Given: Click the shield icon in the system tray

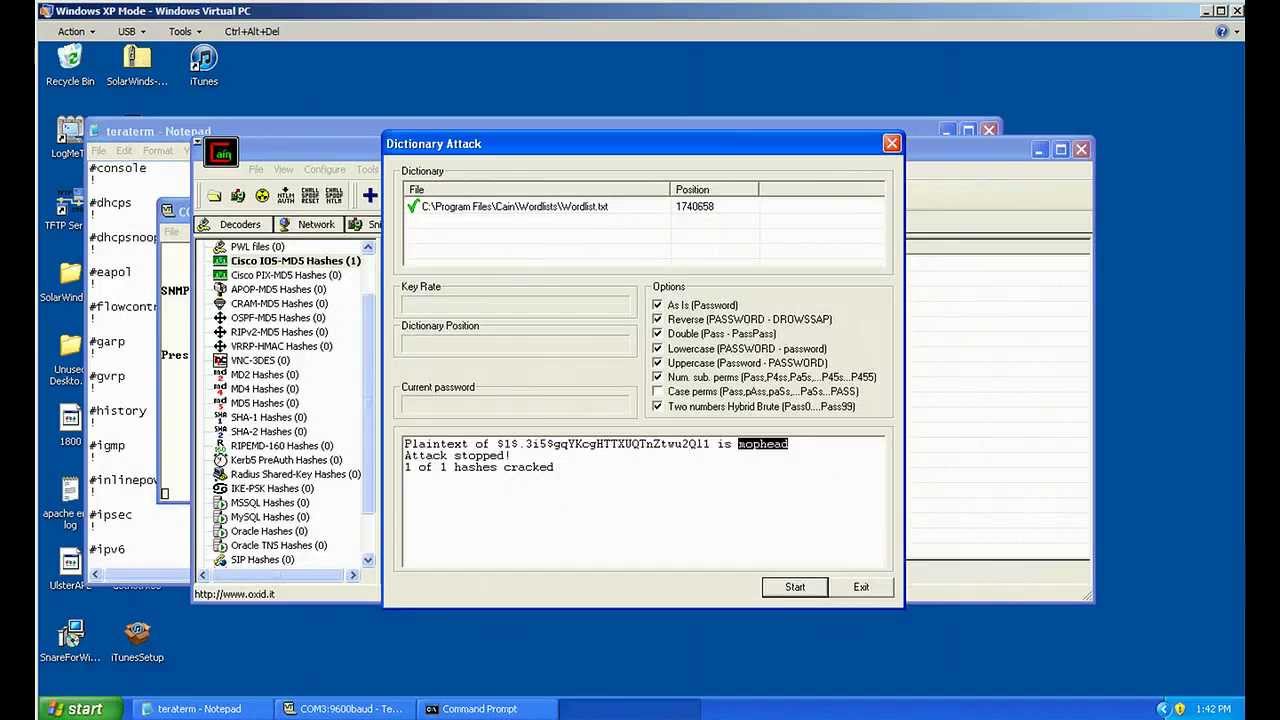Looking at the screenshot, I should click(1179, 709).
